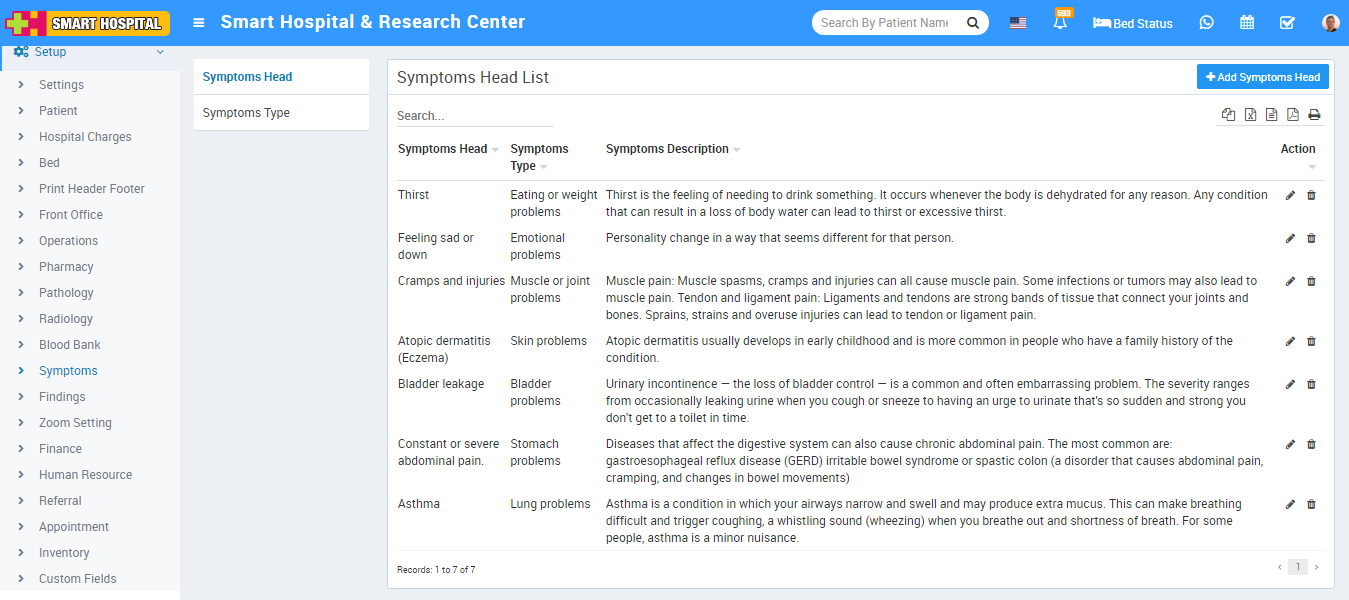Toggle the hamburger sidebar menu
The height and width of the screenshot is (600, 1349).
199,23
